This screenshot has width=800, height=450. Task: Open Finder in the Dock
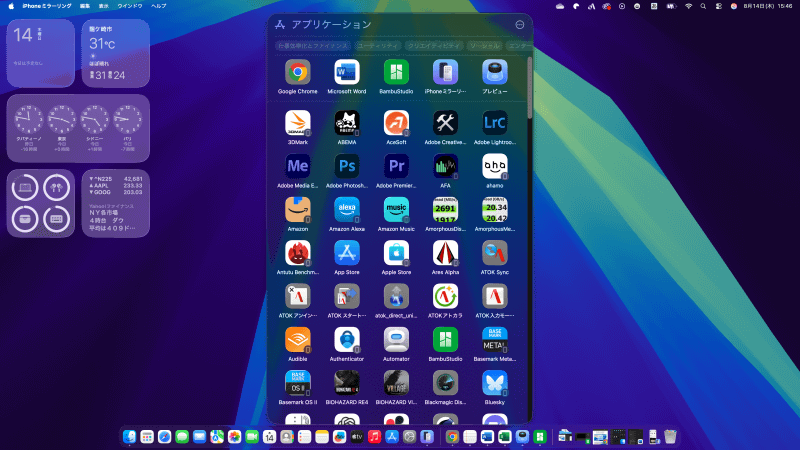(x=130, y=437)
